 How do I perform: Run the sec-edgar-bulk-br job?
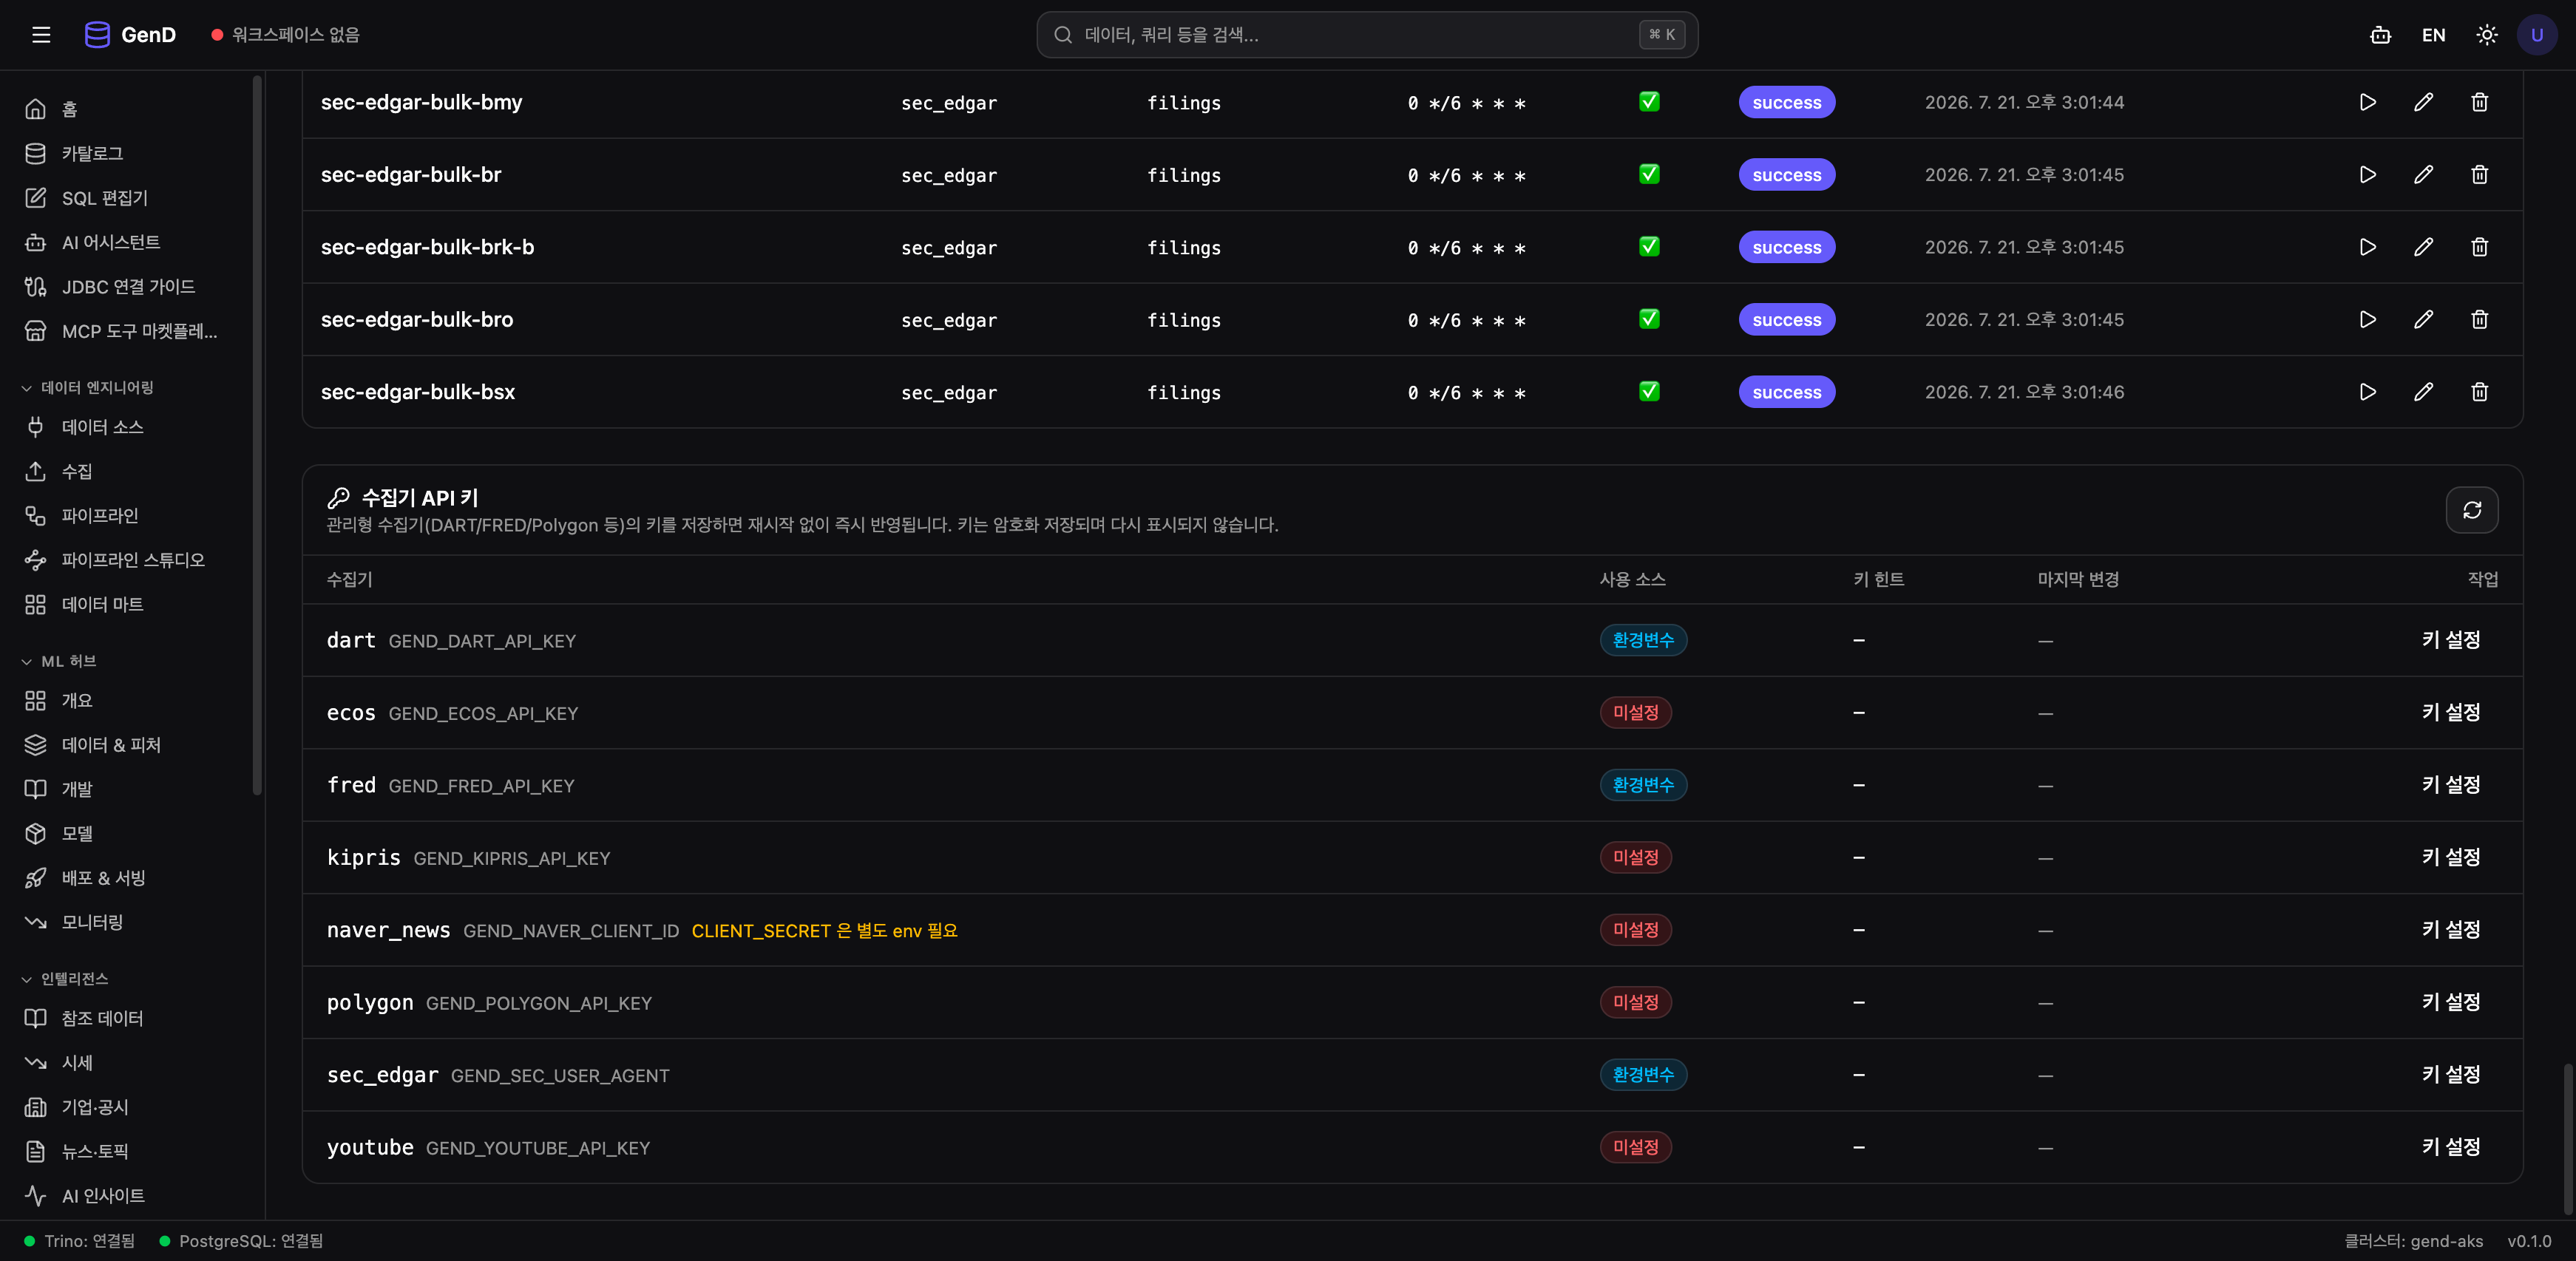point(2367,175)
